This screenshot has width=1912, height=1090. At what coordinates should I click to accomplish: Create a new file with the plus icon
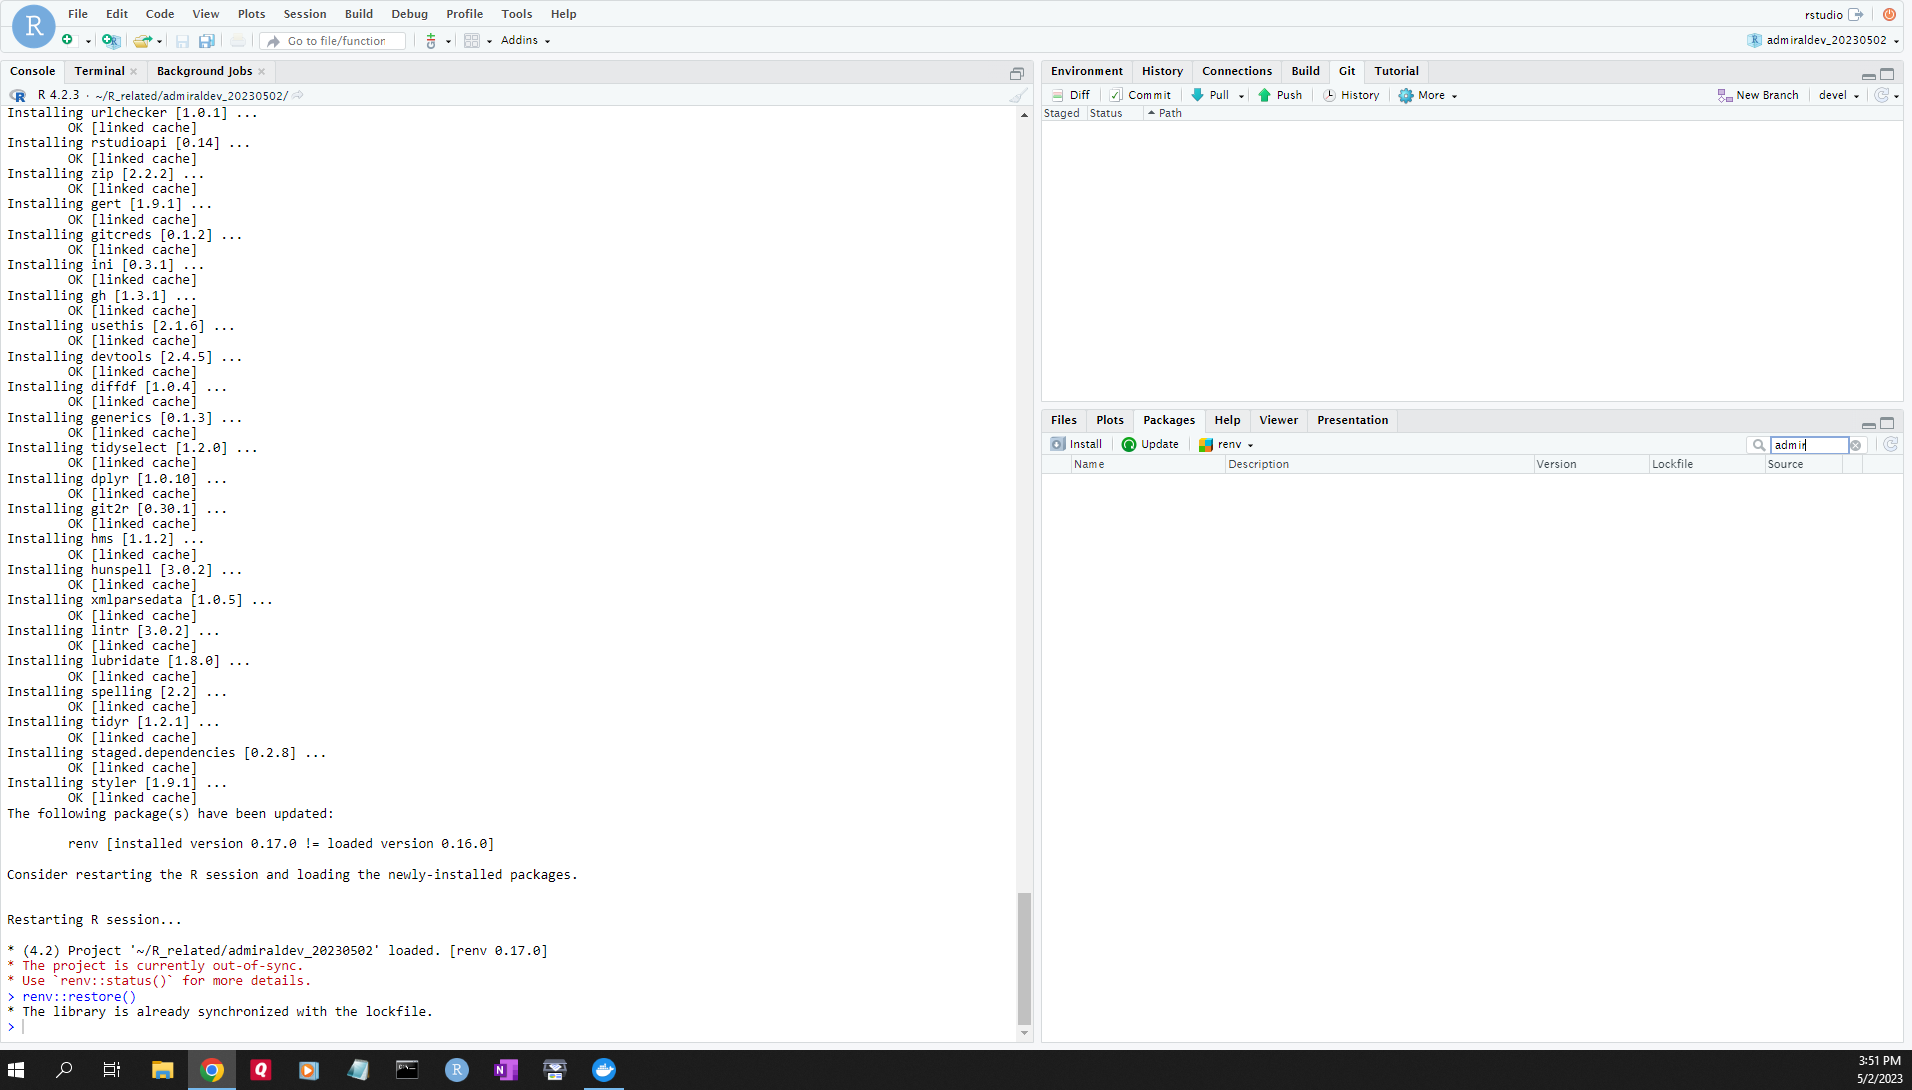(x=67, y=40)
